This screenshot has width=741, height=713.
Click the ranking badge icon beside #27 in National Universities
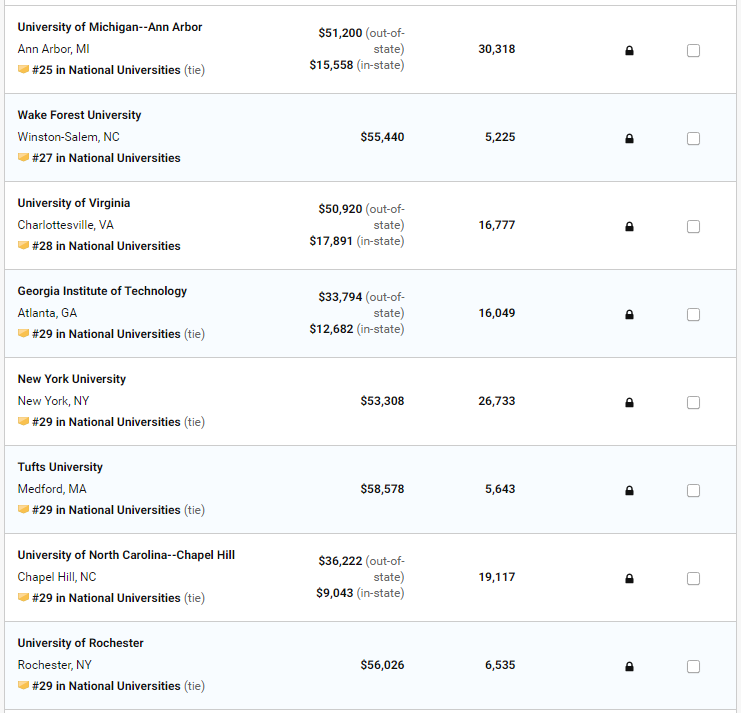tap(23, 157)
